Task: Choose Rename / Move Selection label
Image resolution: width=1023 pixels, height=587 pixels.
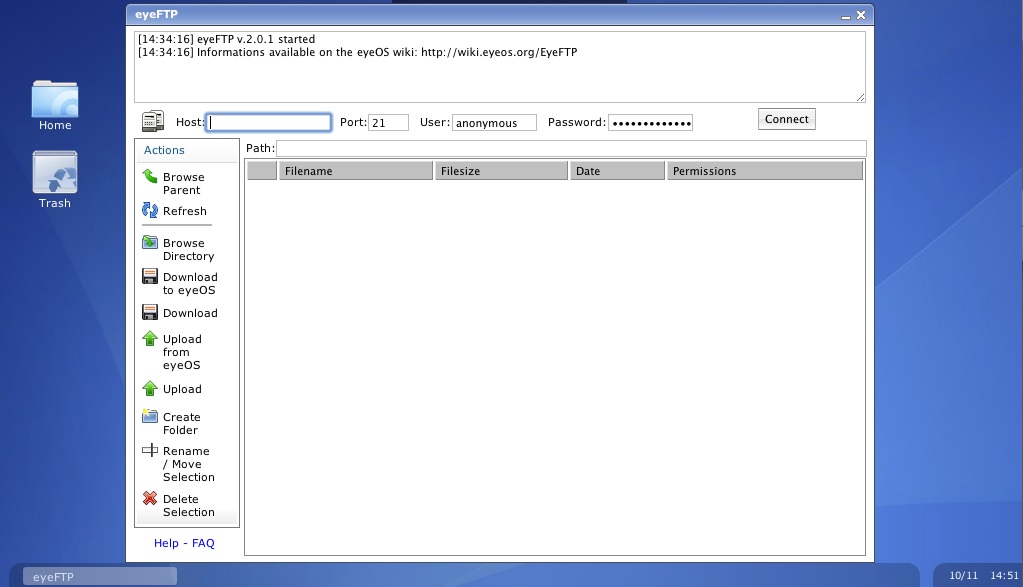Action: click(189, 464)
